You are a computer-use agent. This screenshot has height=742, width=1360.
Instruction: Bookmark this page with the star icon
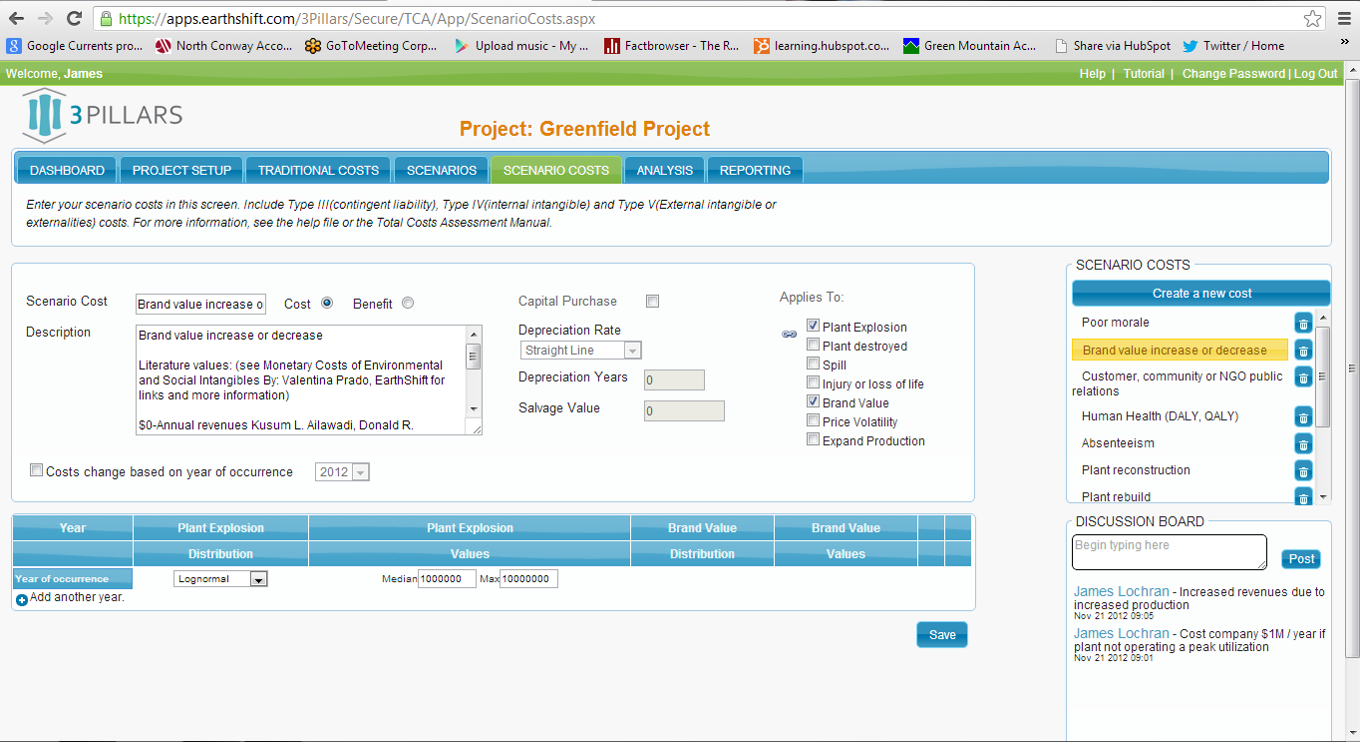click(1312, 18)
